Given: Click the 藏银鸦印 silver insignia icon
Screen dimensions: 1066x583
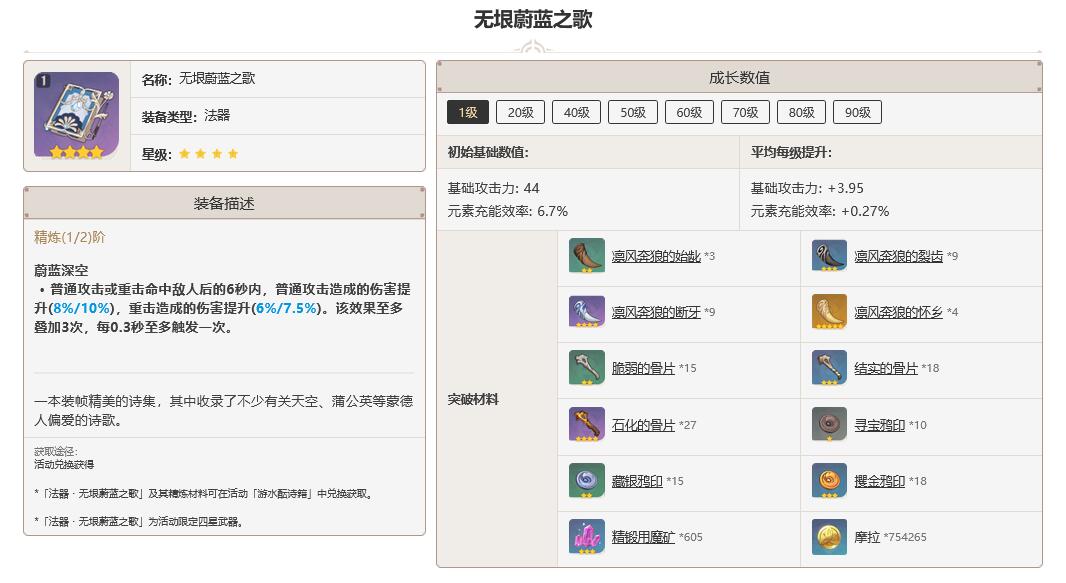Looking at the screenshot, I should (x=587, y=480).
